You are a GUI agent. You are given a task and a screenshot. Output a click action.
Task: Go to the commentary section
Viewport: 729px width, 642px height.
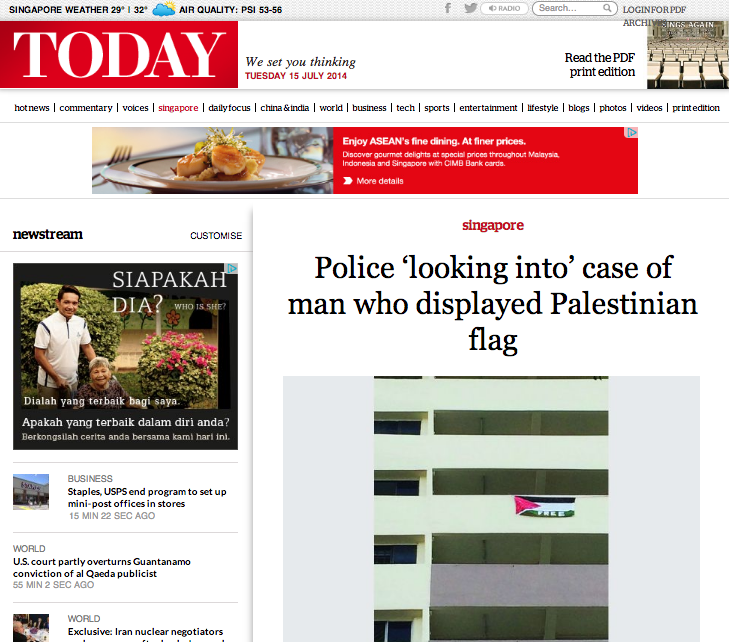coord(86,108)
